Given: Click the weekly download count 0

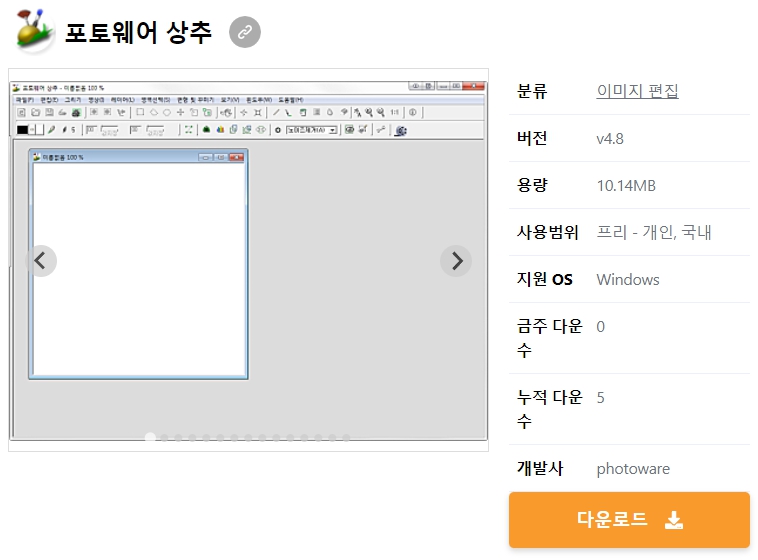Looking at the screenshot, I should (x=600, y=327).
